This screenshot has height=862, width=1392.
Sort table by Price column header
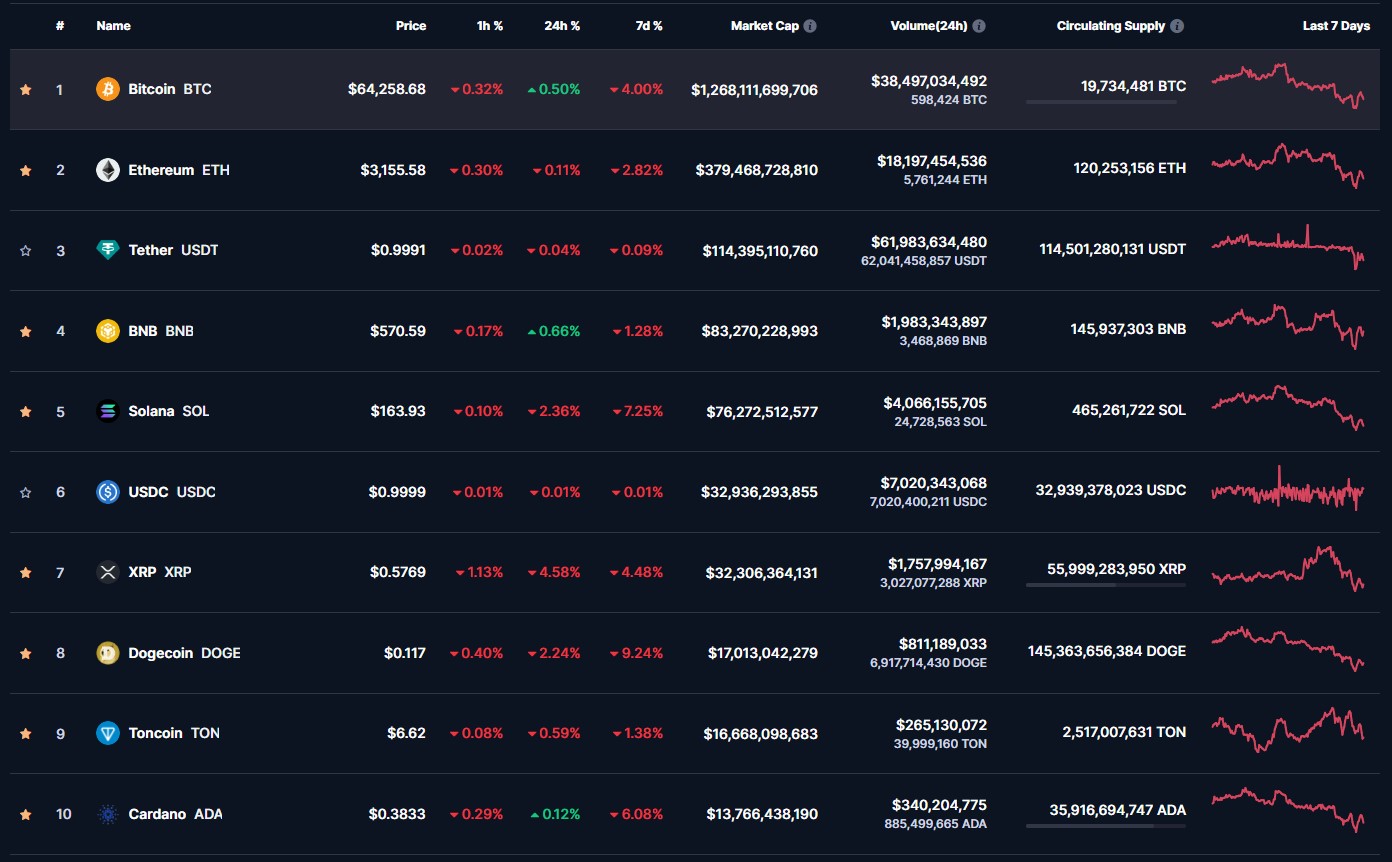pyautogui.click(x=411, y=26)
